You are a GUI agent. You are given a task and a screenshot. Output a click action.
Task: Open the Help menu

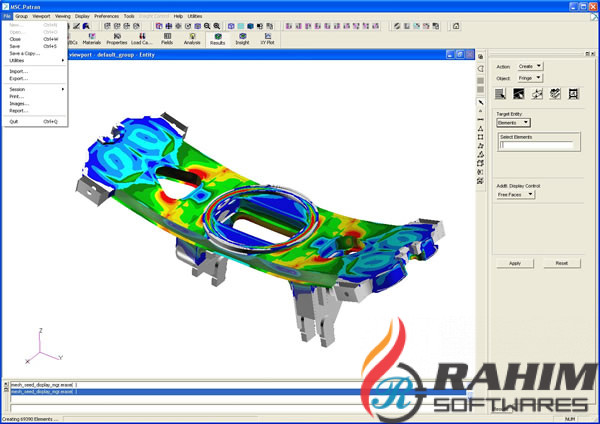[x=178, y=16]
